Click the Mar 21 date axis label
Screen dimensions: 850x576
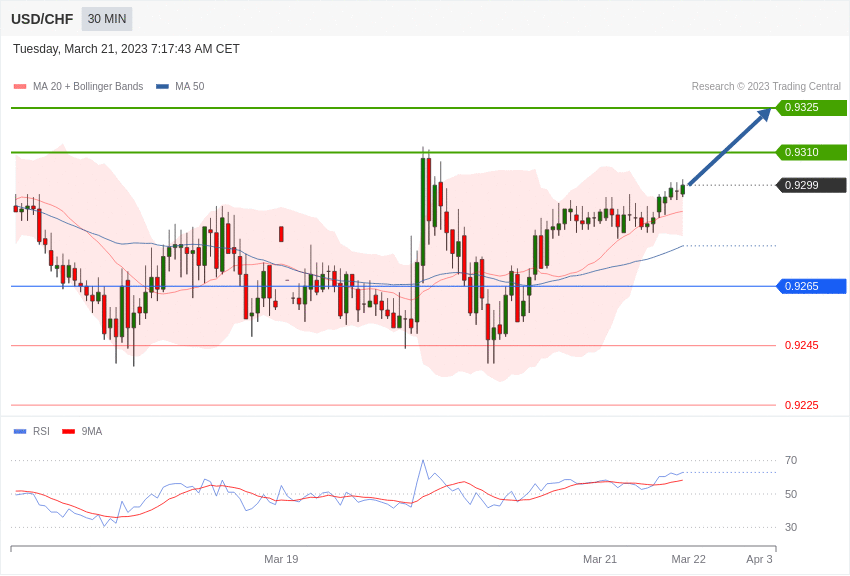[x=600, y=559]
